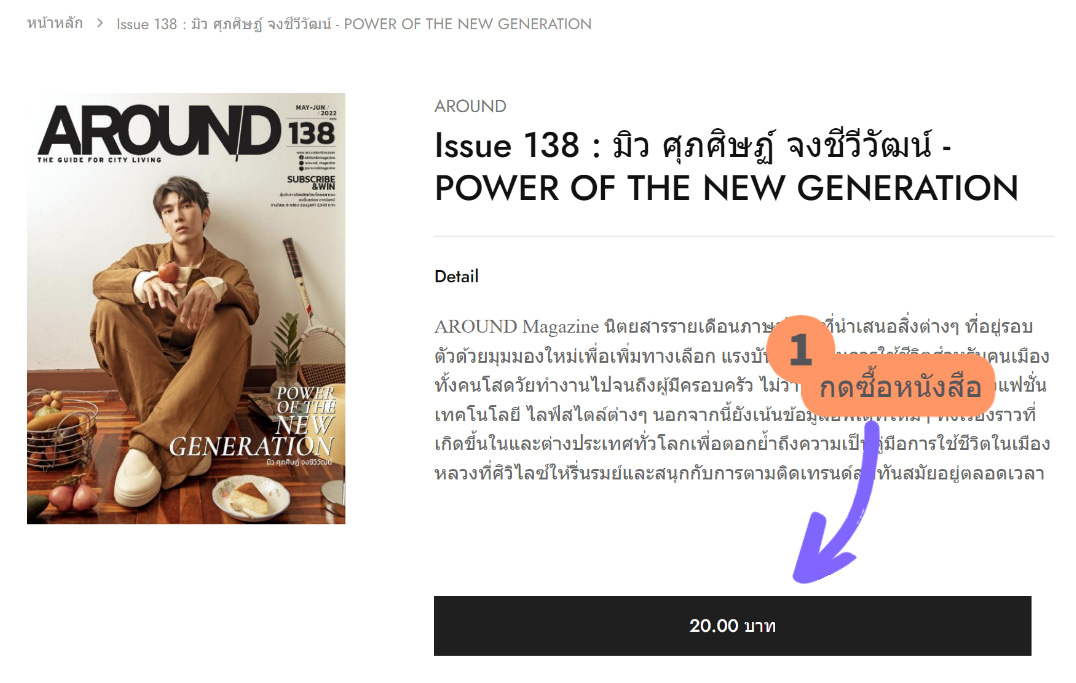Screen dimensions: 1076x683
Task: Click SUBSCRIBE & WIN text on cover
Action: 312,183
